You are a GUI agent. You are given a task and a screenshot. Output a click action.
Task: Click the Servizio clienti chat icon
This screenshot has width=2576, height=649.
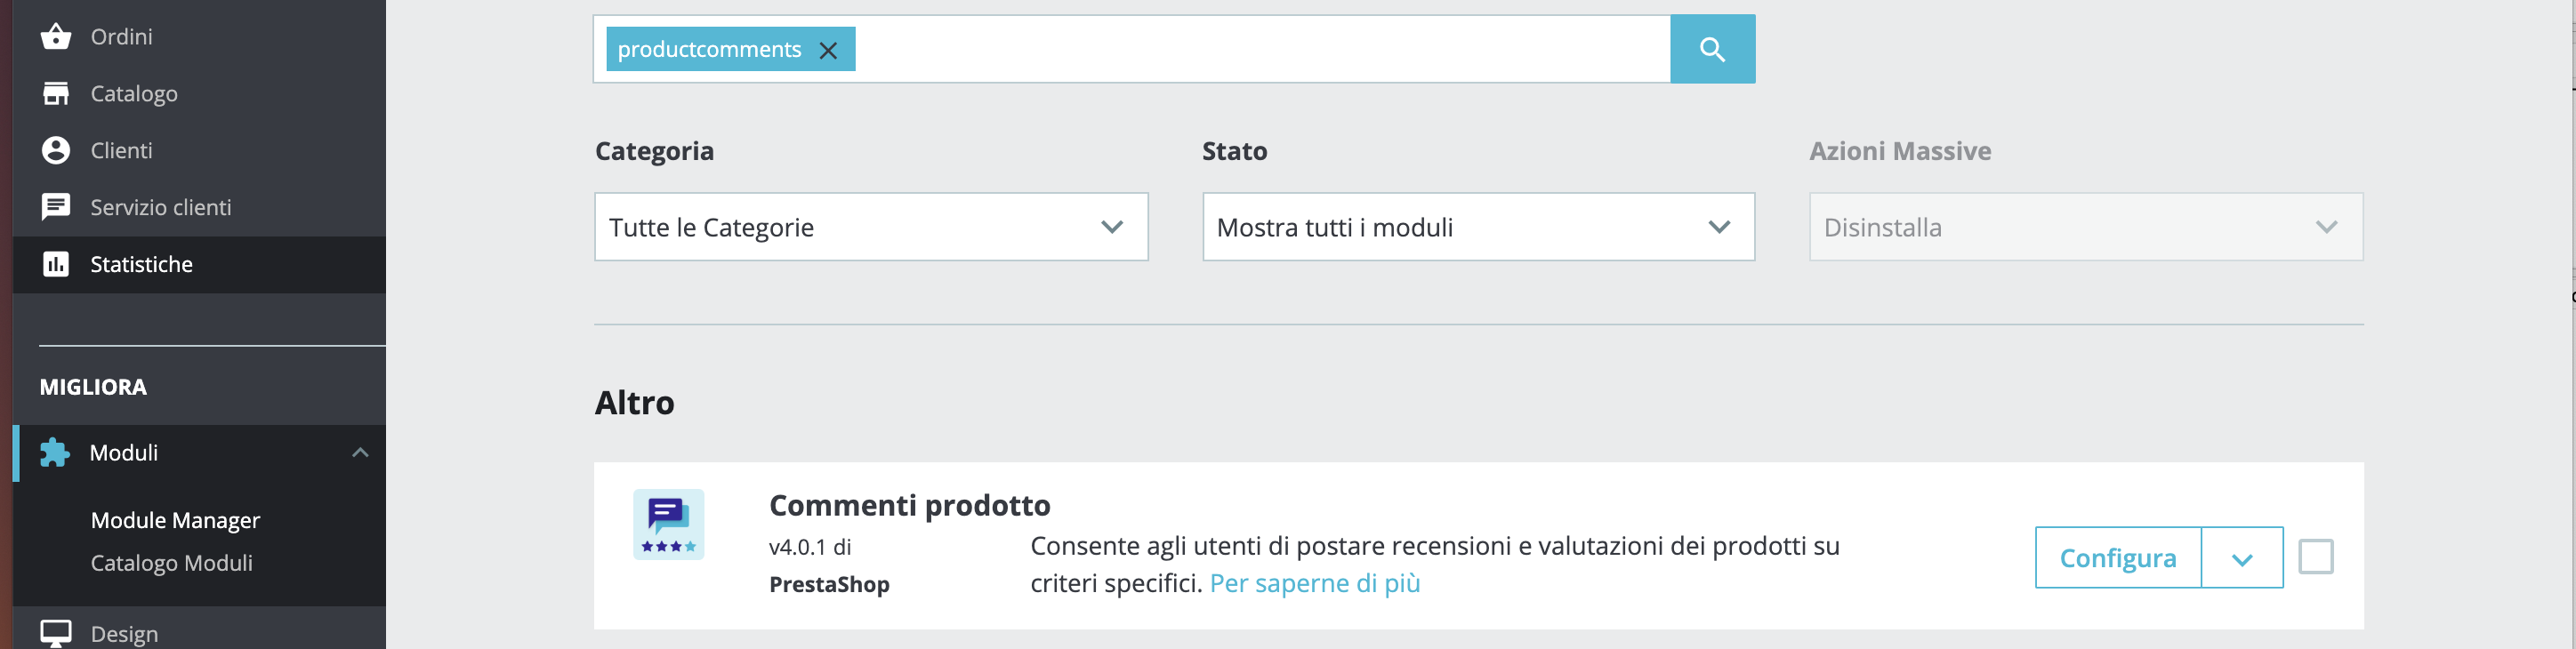click(56, 207)
